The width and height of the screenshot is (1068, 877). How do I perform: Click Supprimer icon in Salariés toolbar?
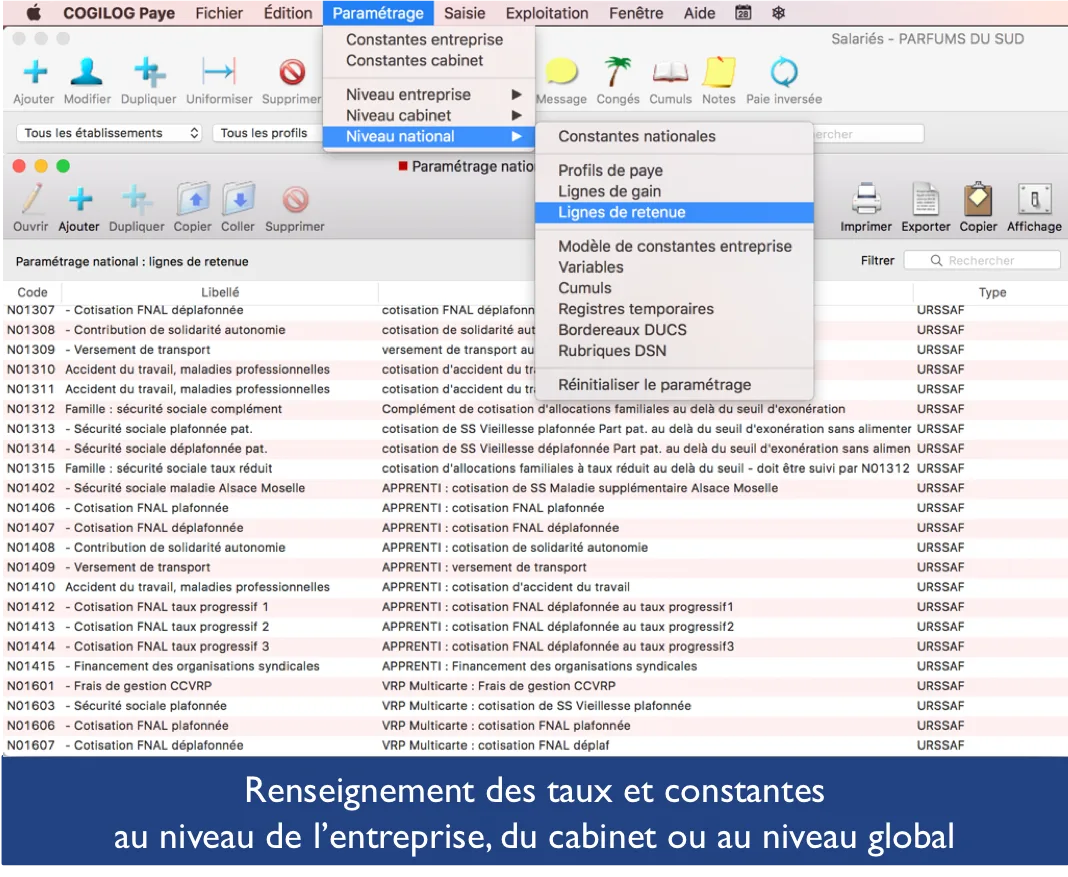292,72
